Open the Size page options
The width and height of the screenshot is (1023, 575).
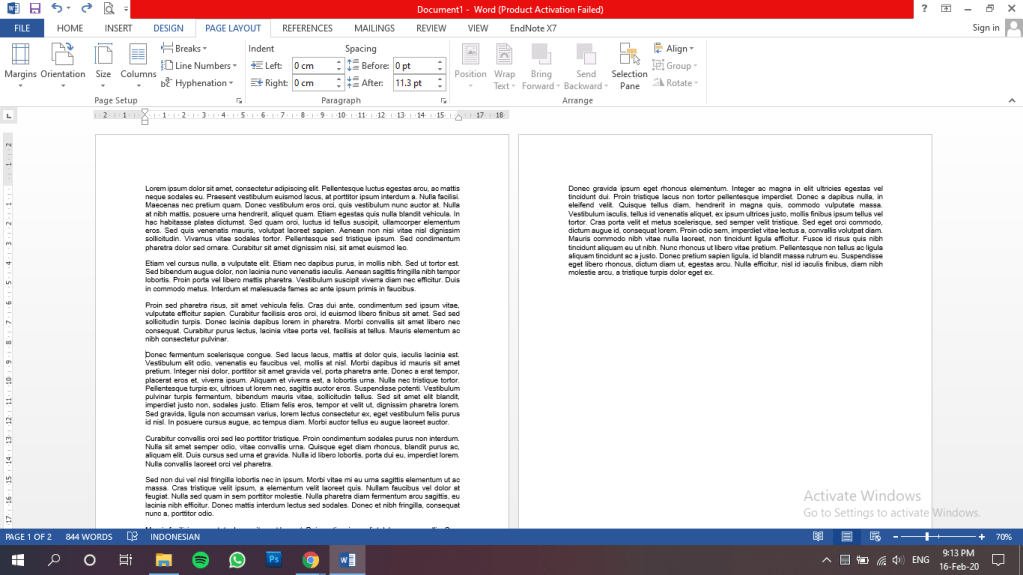tap(103, 62)
